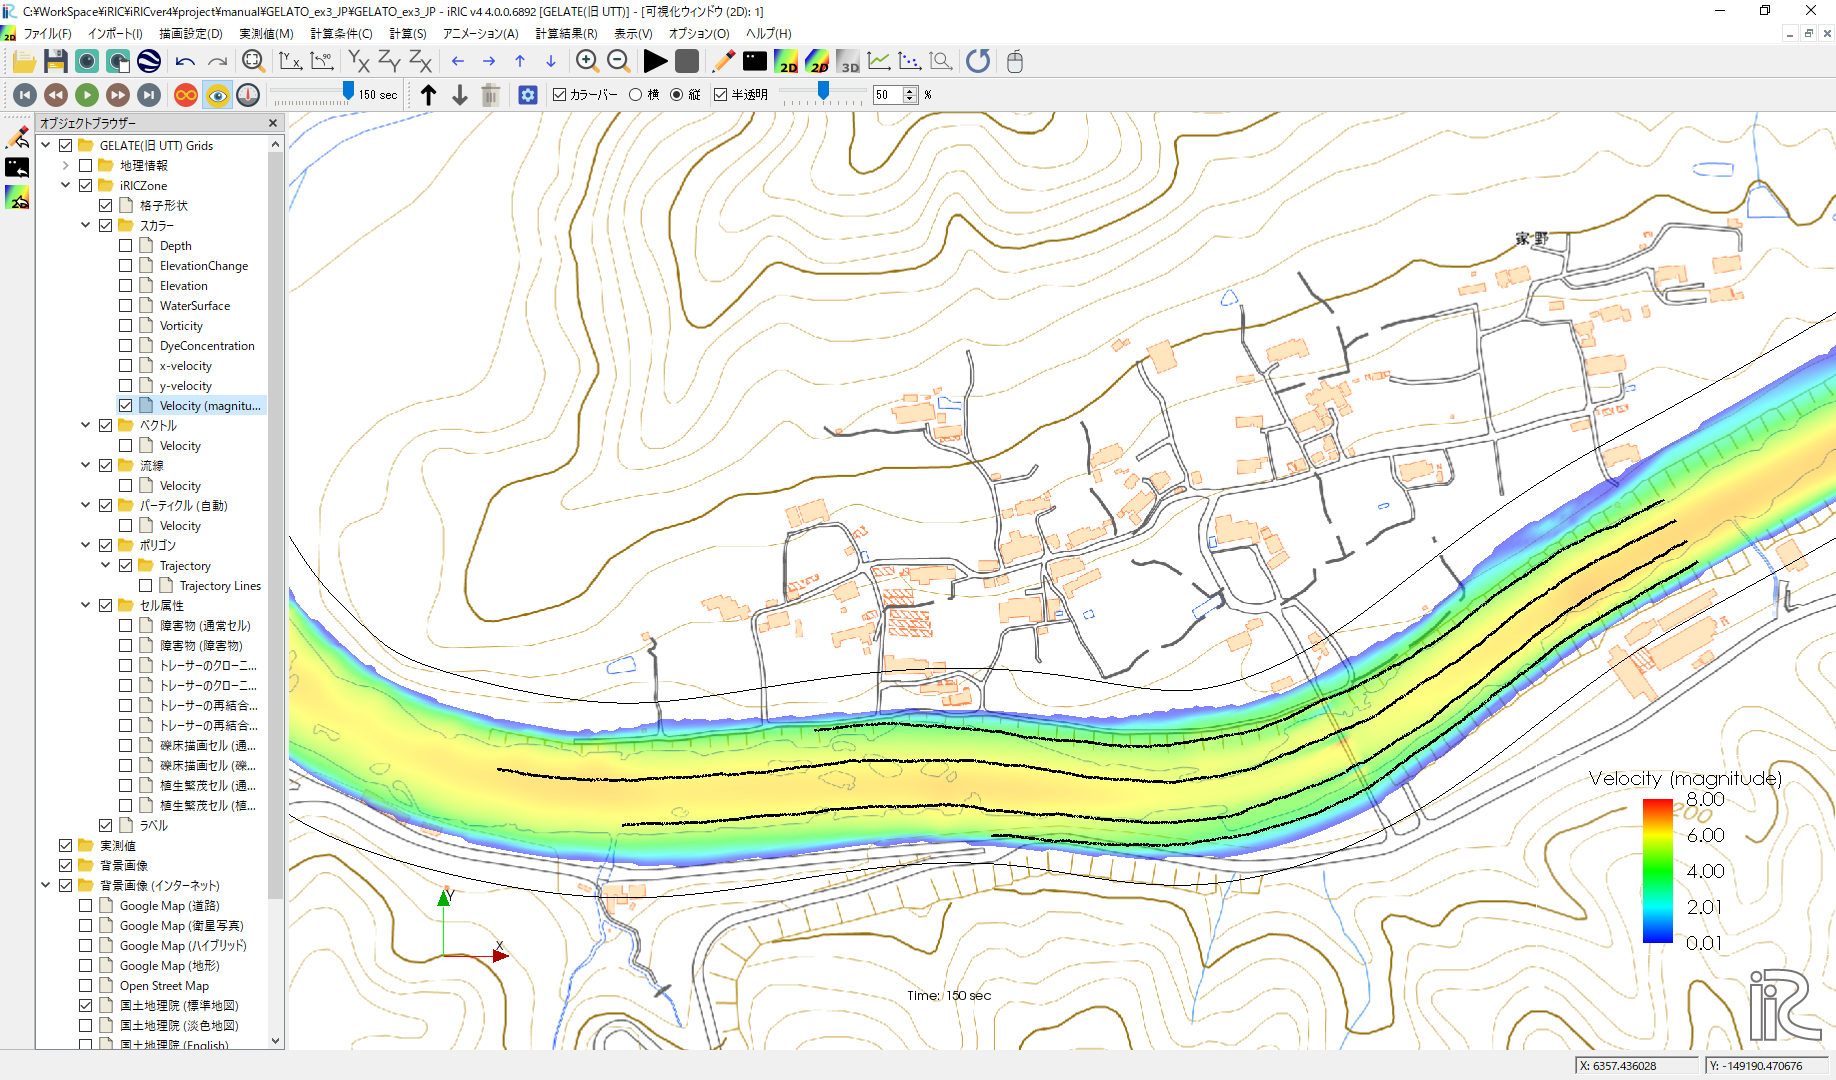Open the 計算結果(R) menu
Image resolution: width=1836 pixels, height=1080 pixels.
[566, 34]
